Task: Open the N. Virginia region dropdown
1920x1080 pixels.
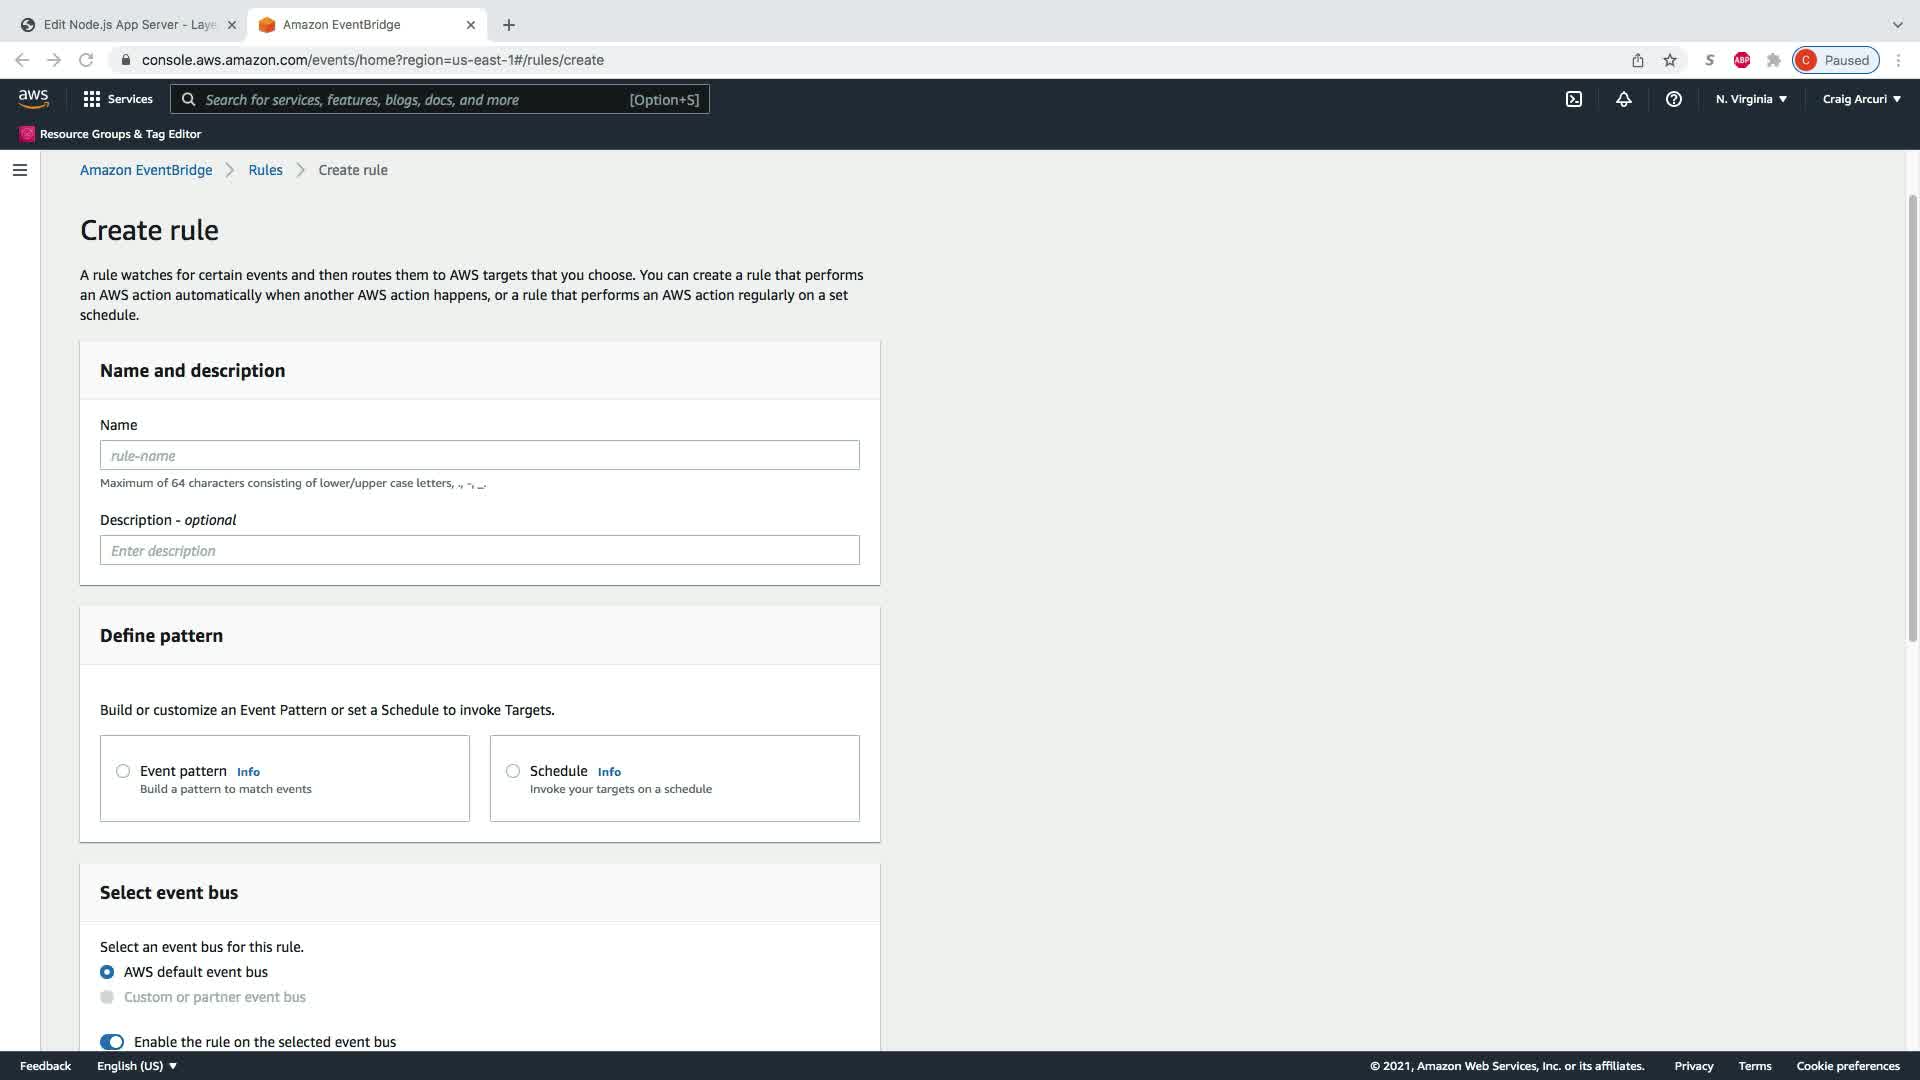Action: click(x=1751, y=99)
